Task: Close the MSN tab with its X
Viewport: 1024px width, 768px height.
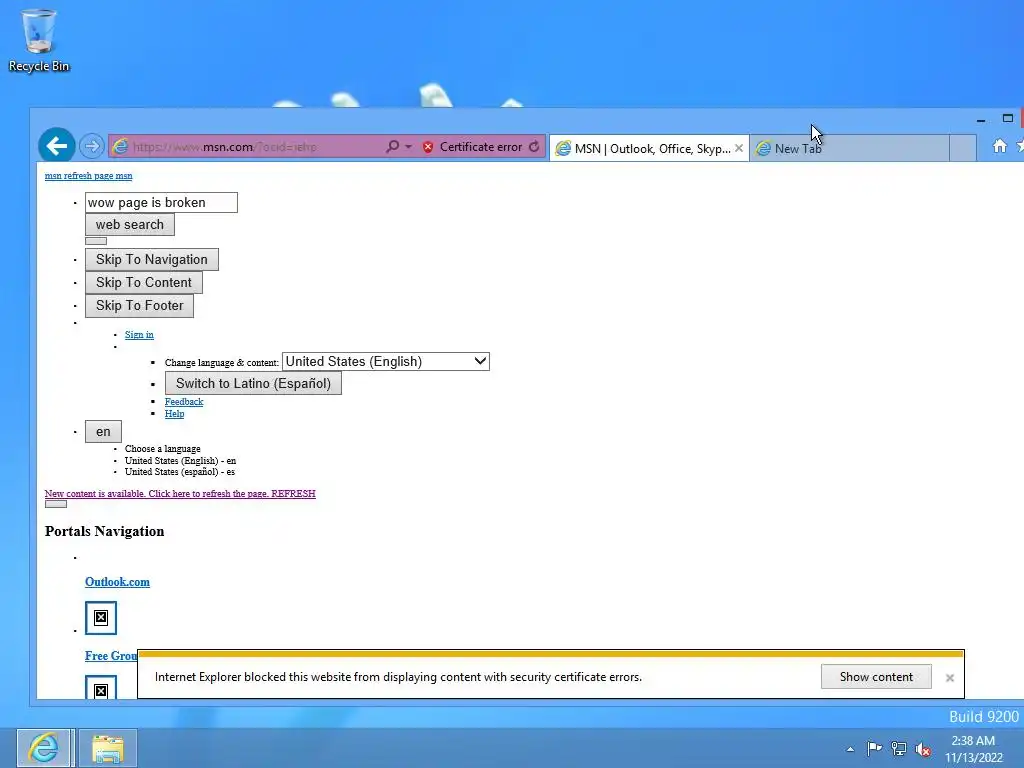Action: click(x=739, y=148)
